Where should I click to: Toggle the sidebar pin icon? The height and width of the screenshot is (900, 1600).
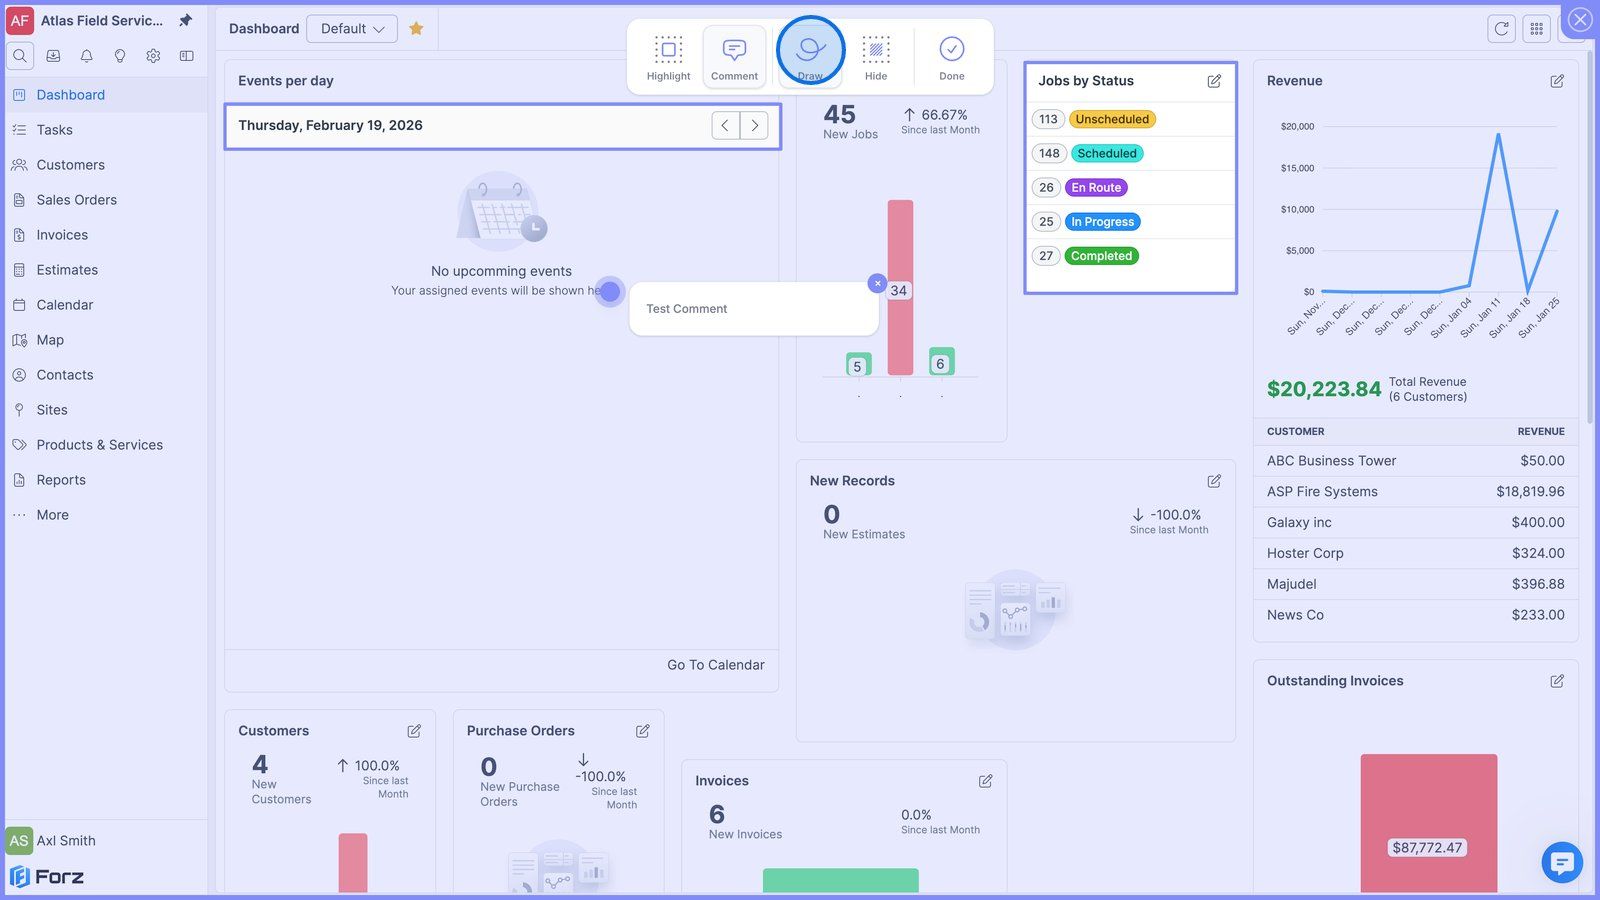click(x=185, y=20)
